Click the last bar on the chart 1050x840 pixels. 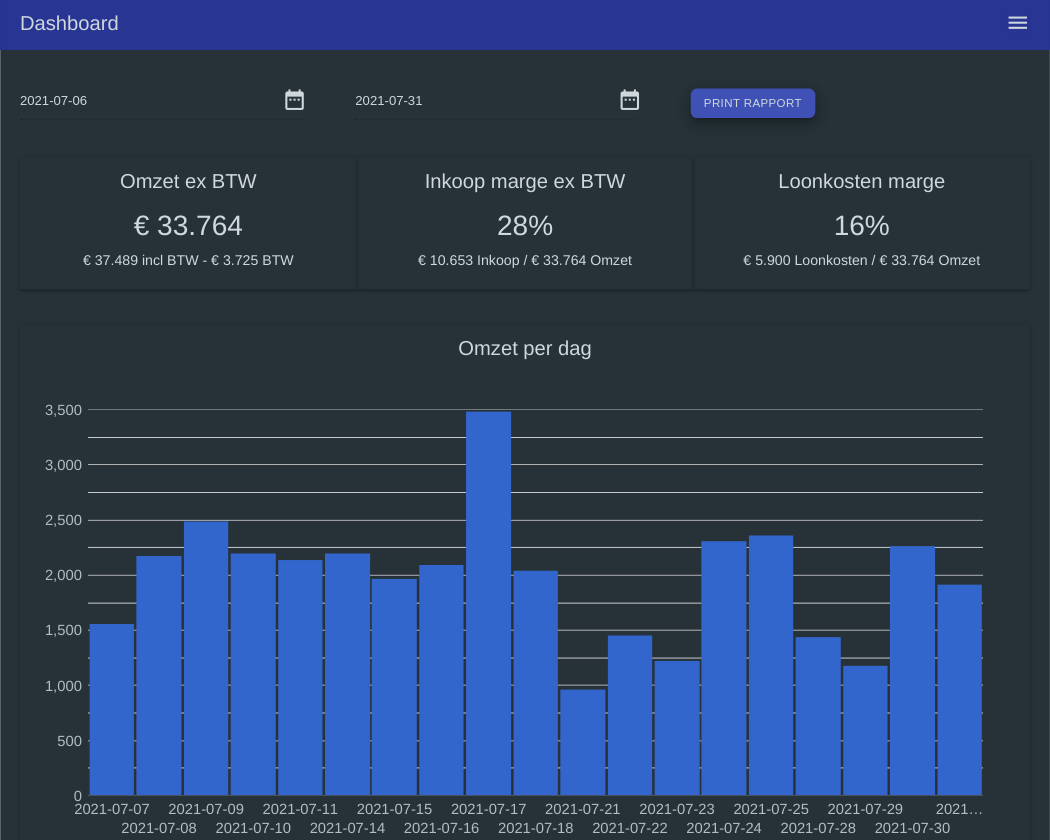tap(958, 690)
